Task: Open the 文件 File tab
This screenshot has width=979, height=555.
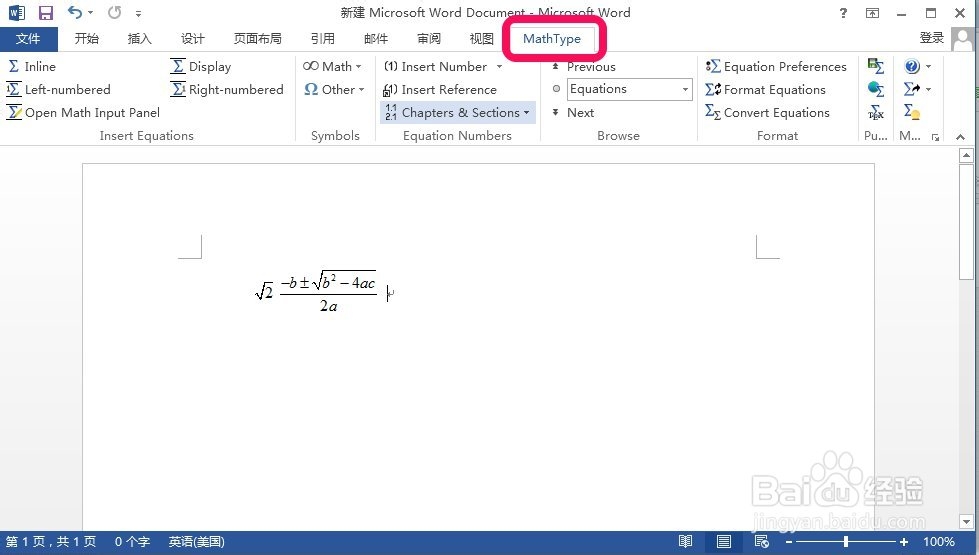Action: tap(29, 39)
